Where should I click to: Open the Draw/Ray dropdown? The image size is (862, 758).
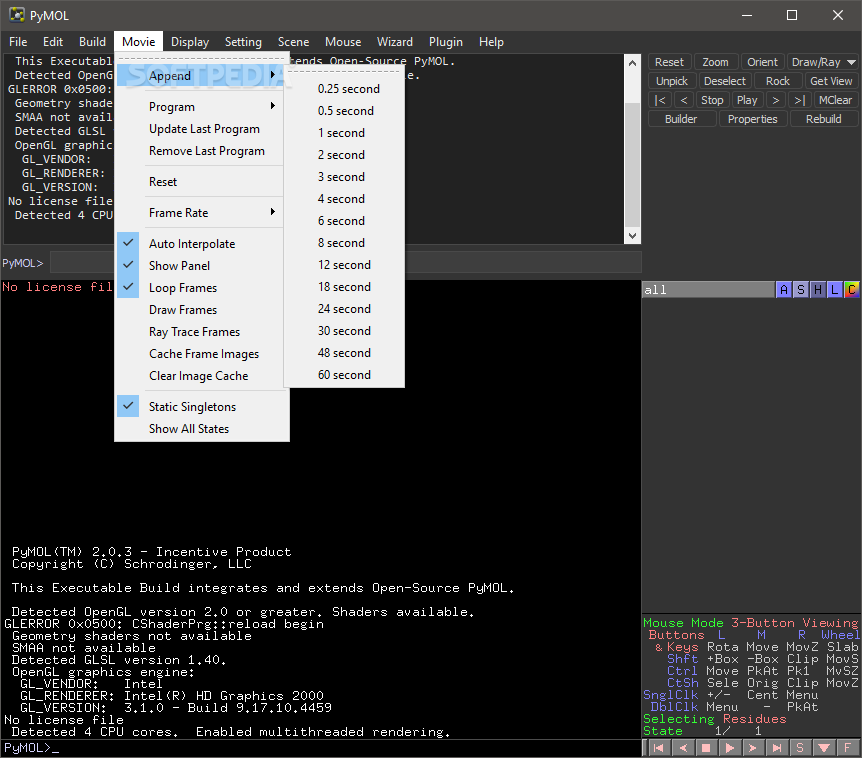click(822, 62)
